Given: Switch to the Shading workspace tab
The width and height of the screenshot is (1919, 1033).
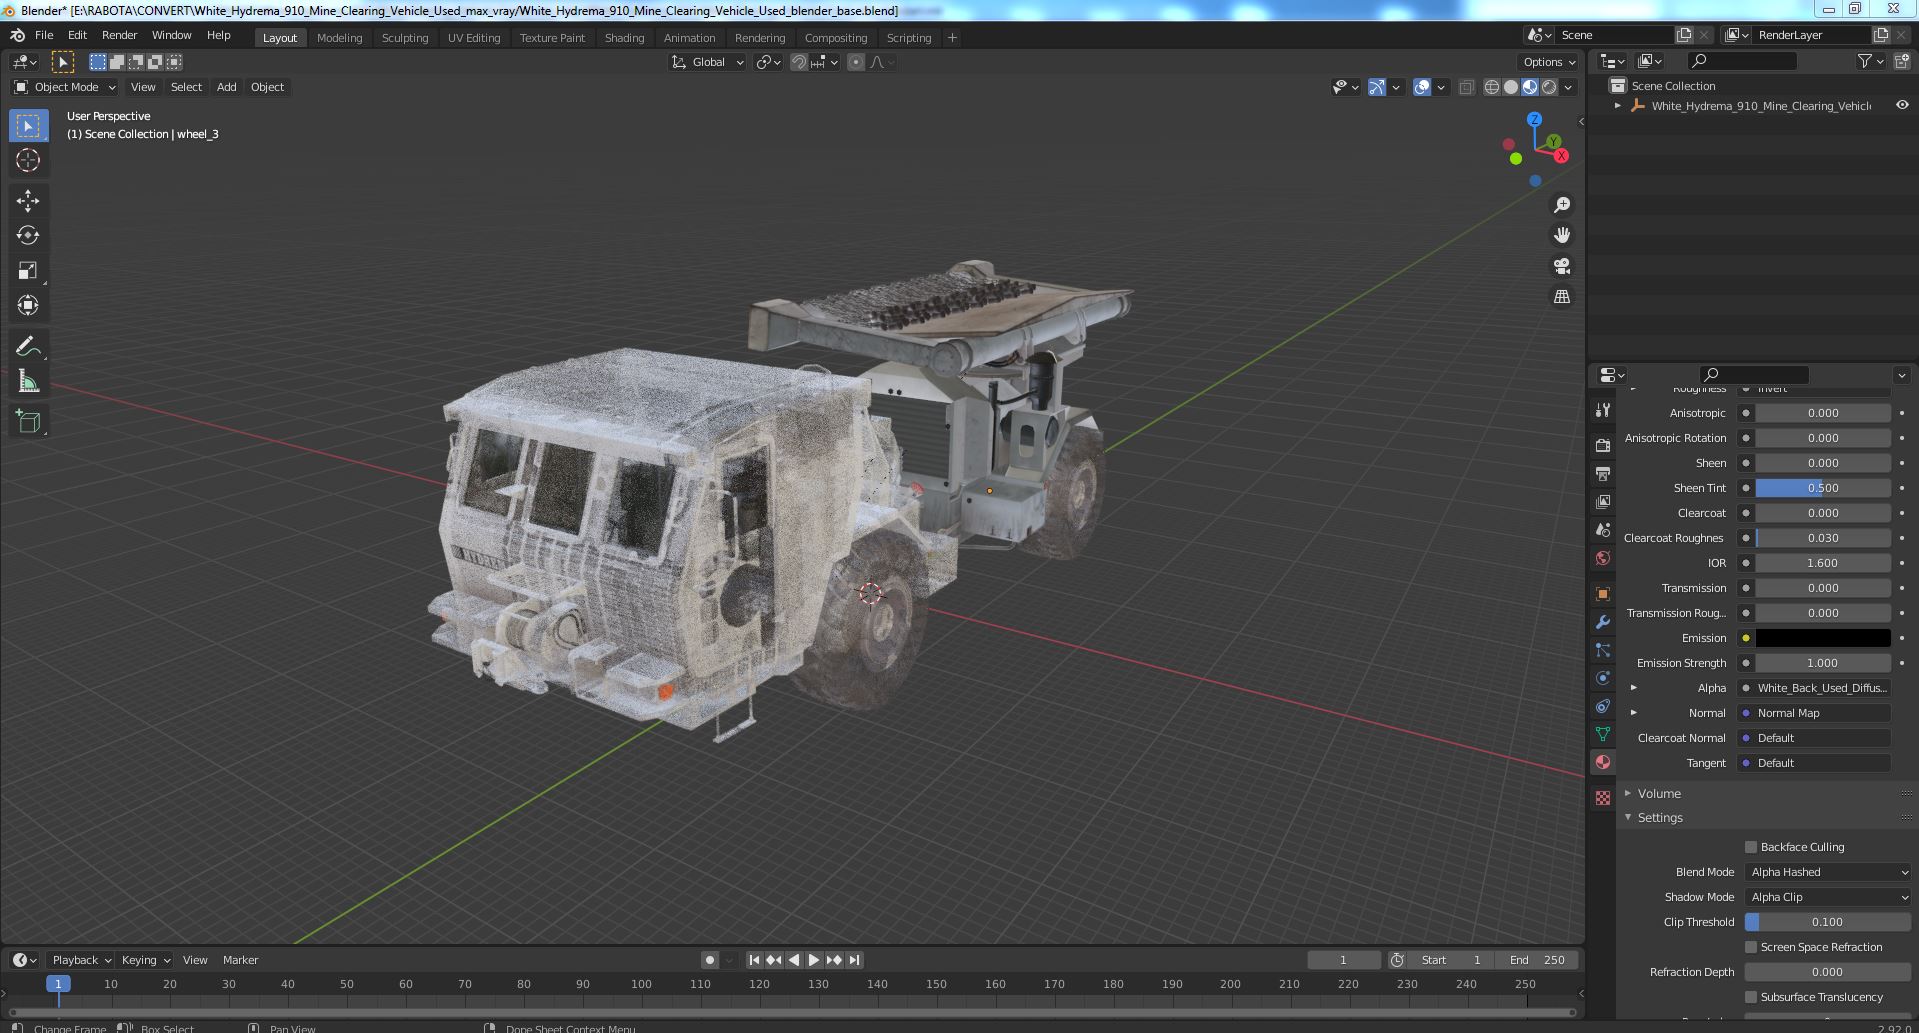Looking at the screenshot, I should [624, 38].
